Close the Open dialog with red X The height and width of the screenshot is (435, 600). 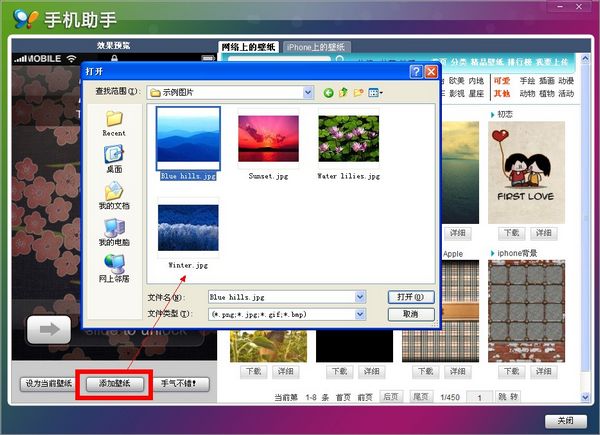(431, 72)
